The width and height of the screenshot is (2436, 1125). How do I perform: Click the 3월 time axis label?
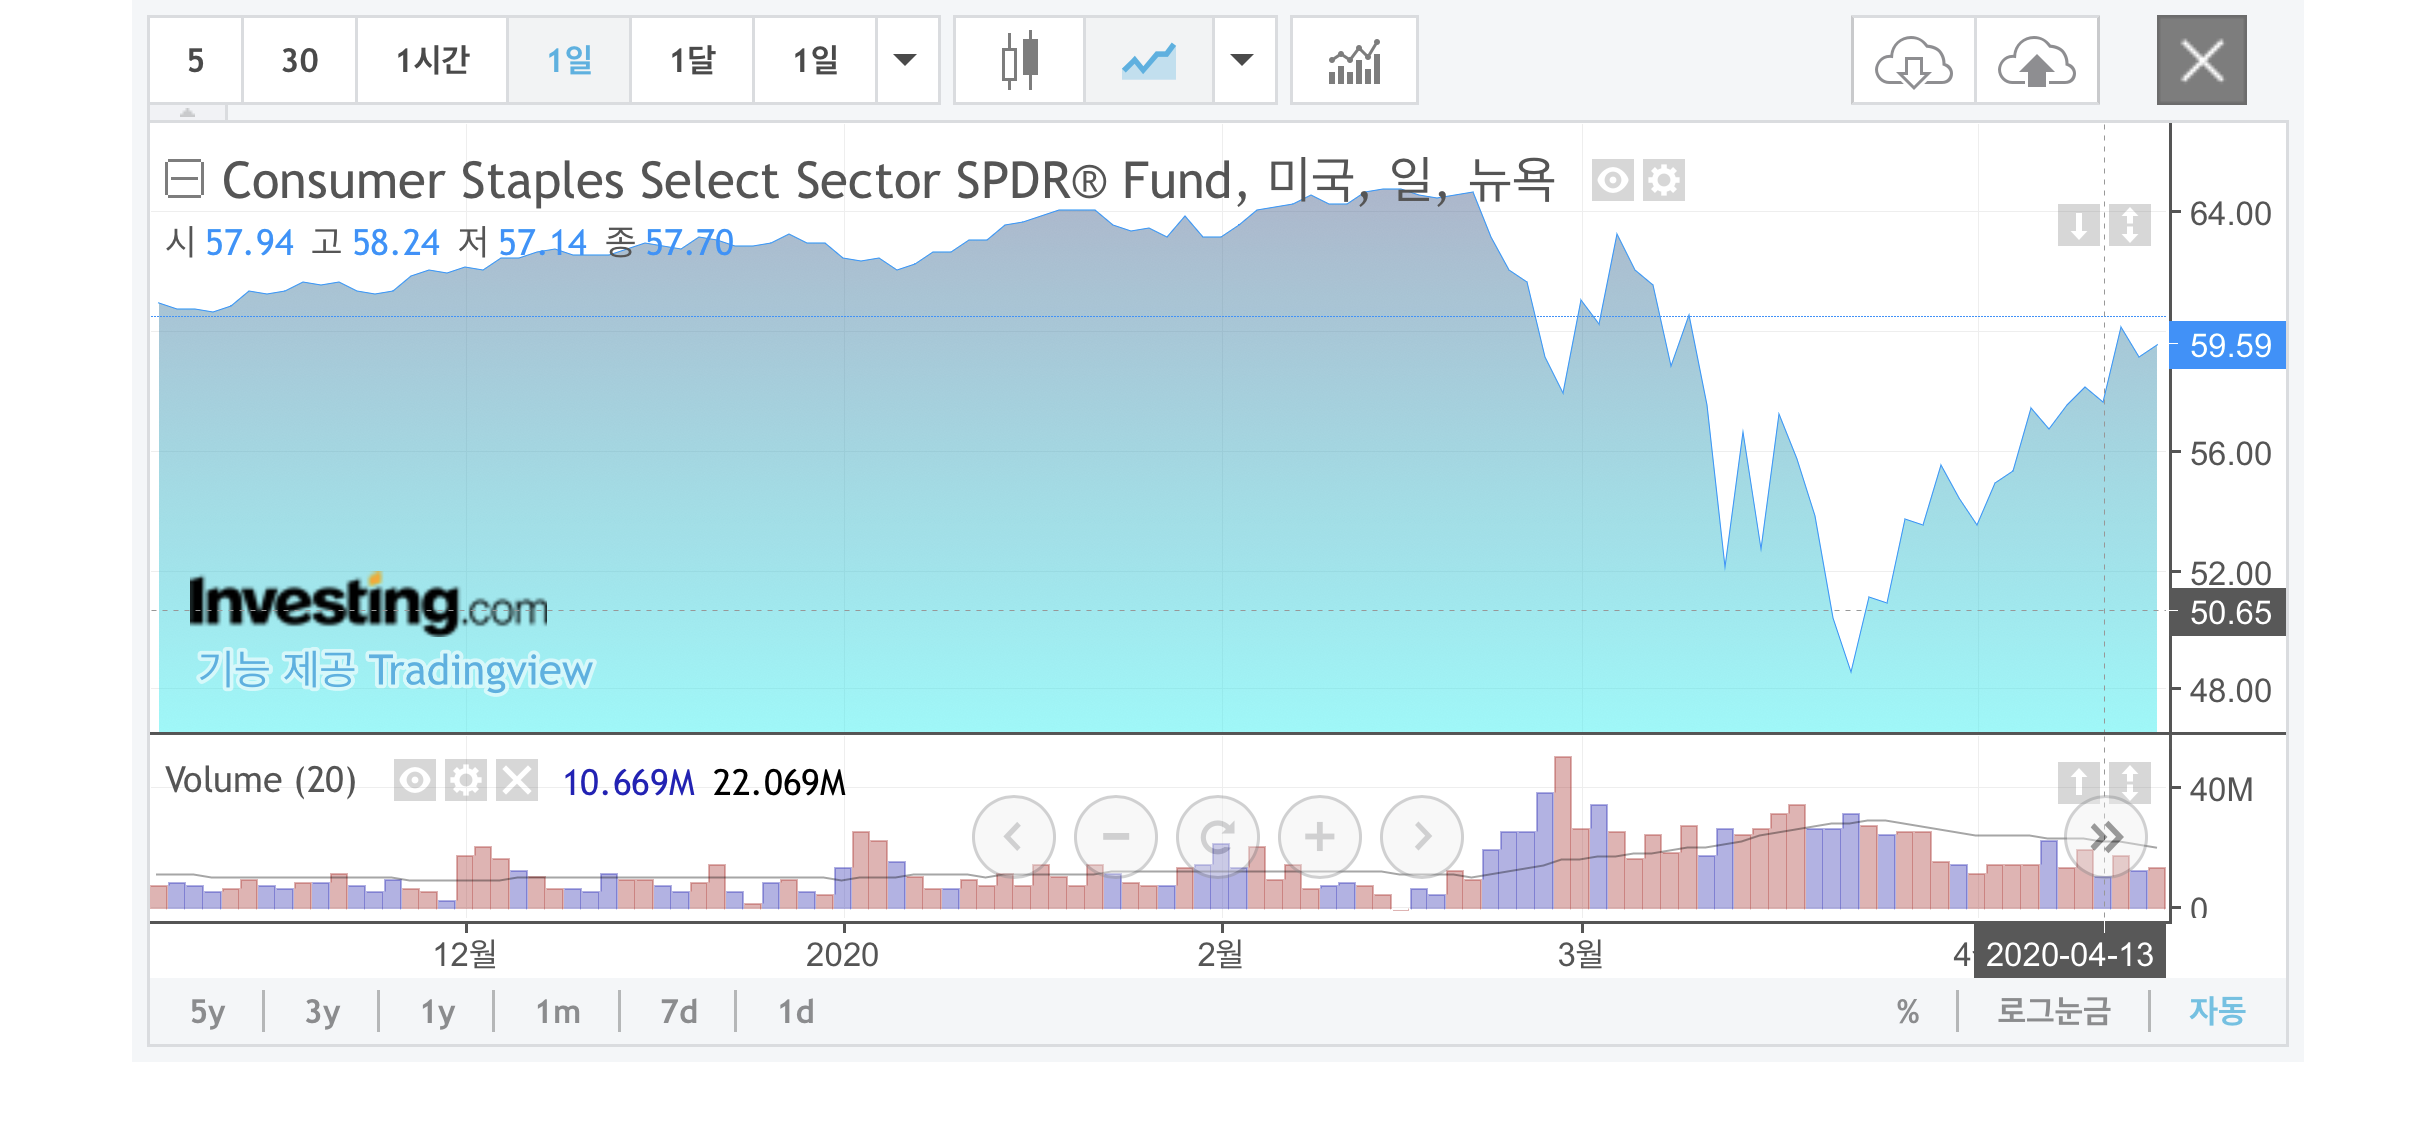pyautogui.click(x=1580, y=954)
